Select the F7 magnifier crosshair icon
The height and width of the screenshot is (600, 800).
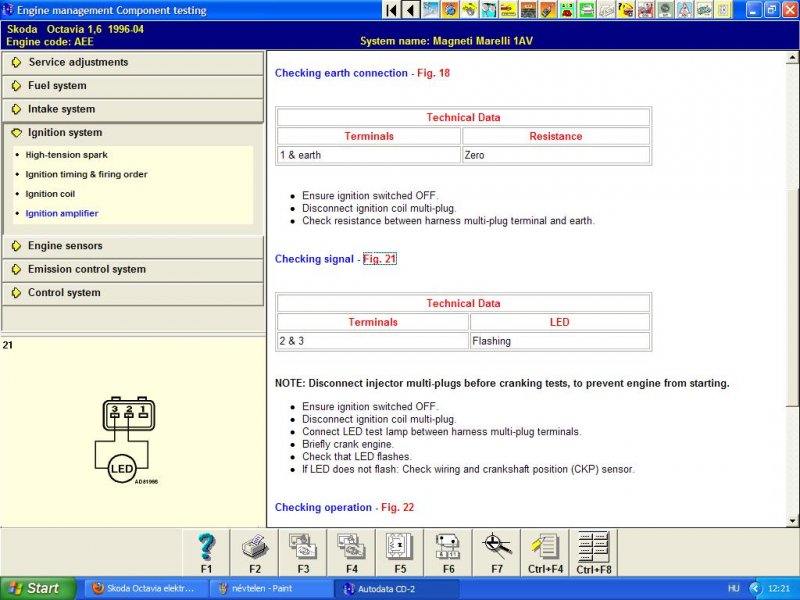coord(497,553)
